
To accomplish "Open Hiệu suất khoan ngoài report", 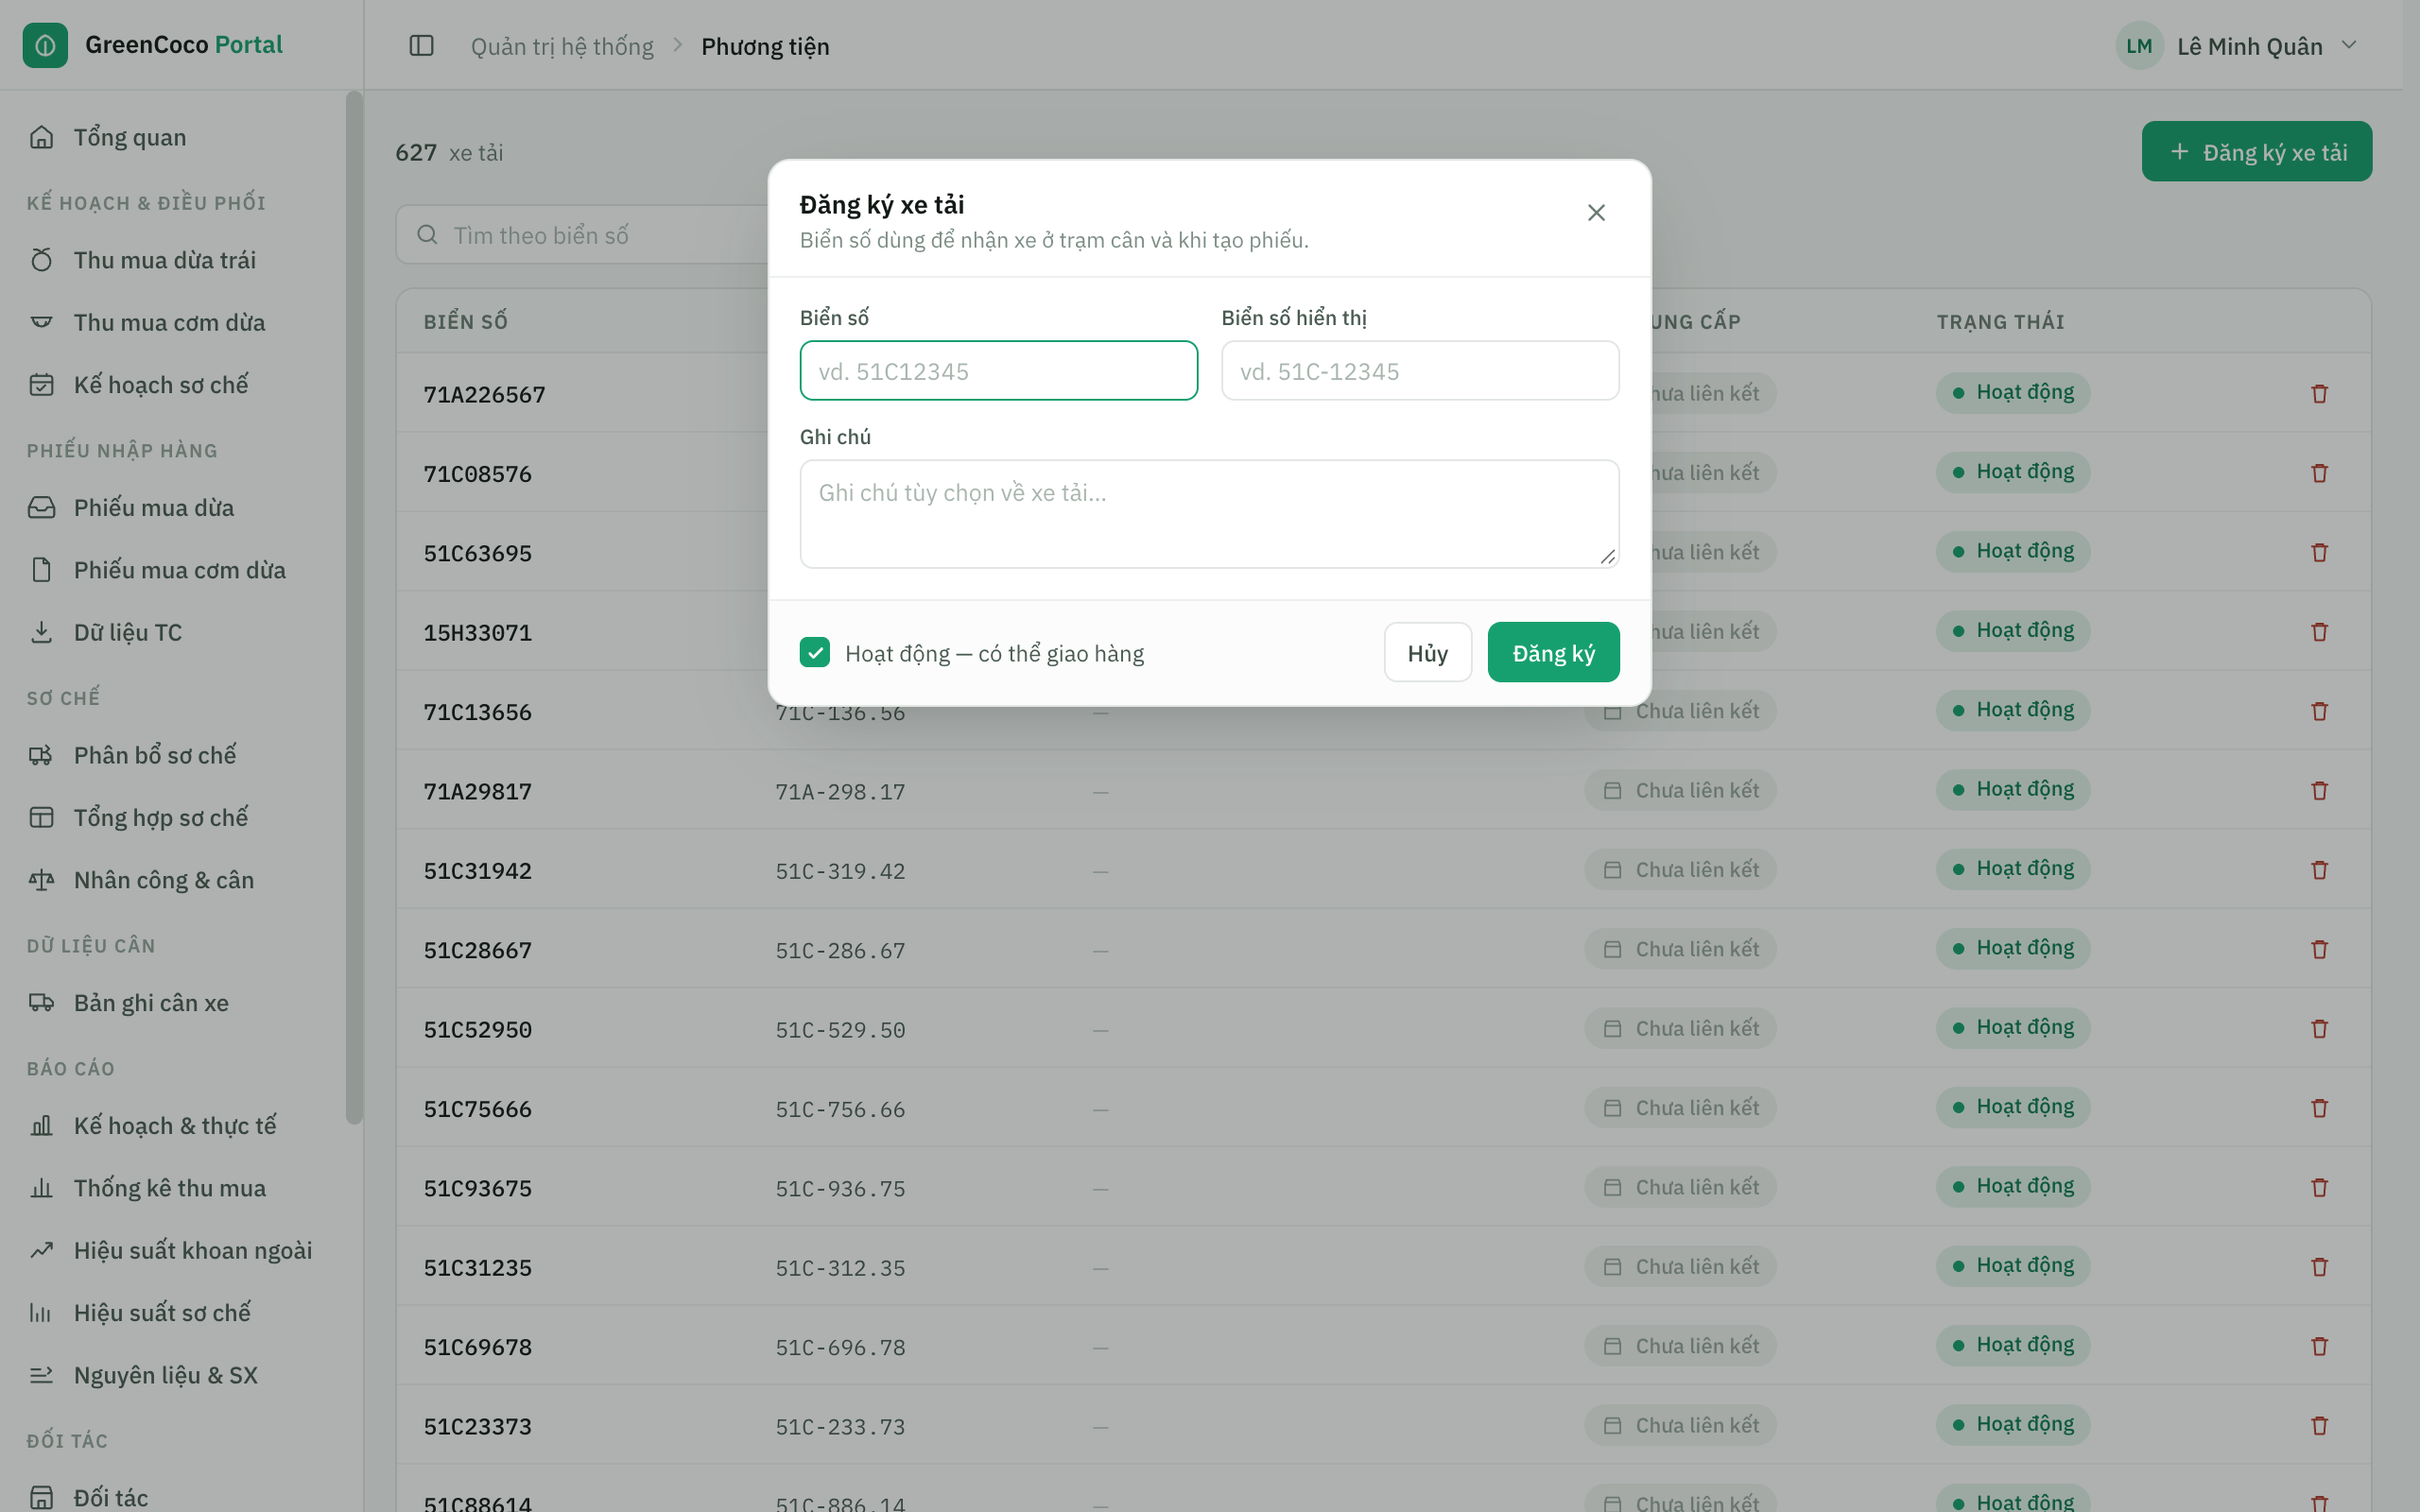I will click(174, 1250).
